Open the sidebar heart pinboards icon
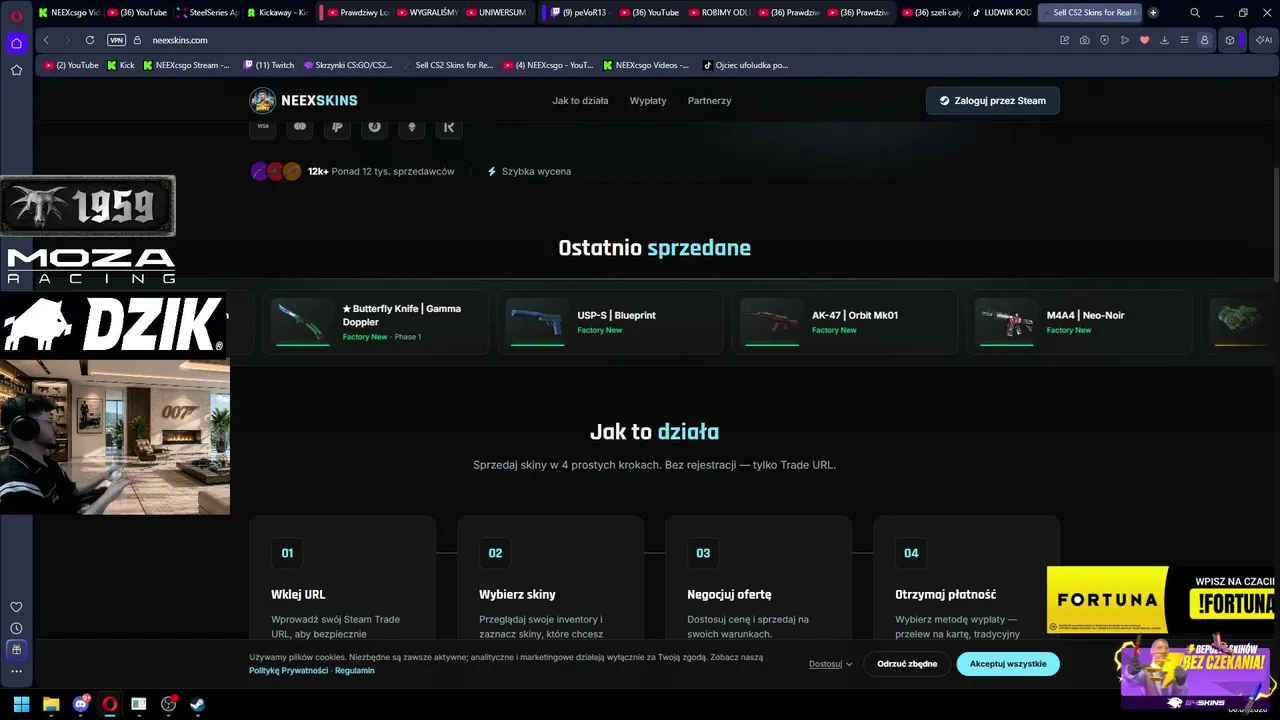The image size is (1280, 720). (x=16, y=607)
